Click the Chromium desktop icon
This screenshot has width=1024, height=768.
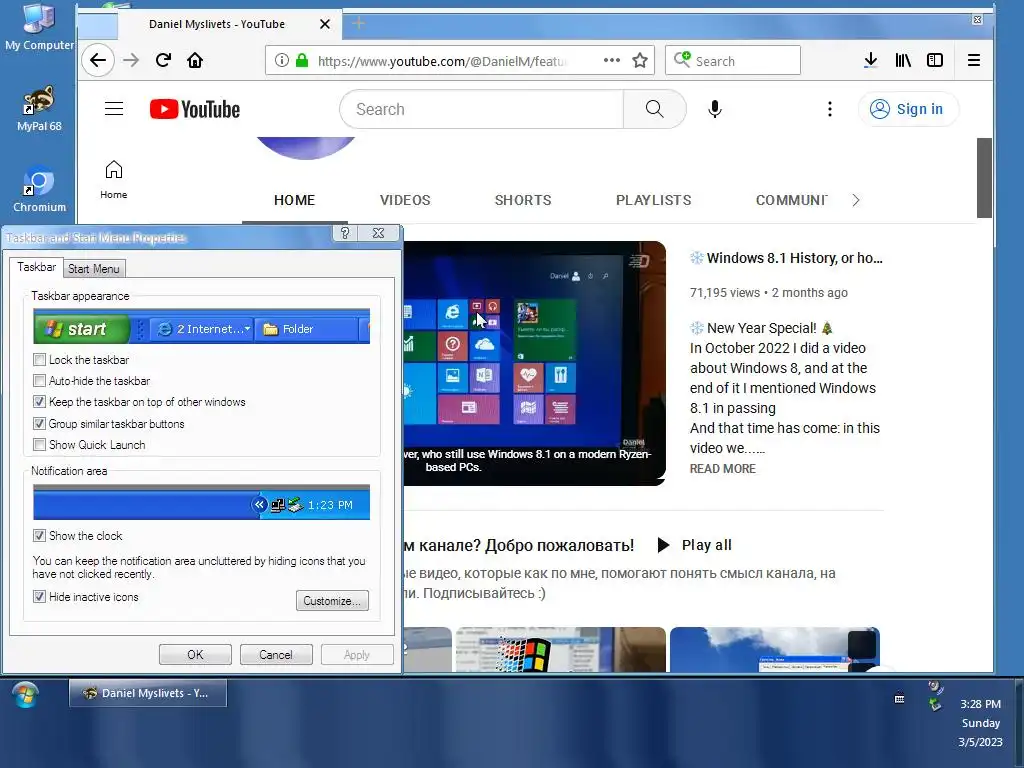39,189
